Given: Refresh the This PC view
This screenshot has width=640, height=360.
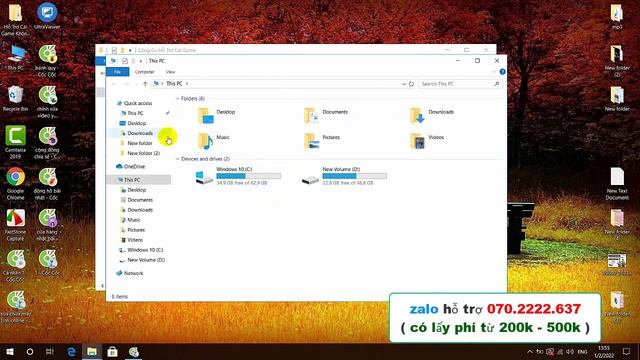Looking at the screenshot, I should click(x=411, y=84).
